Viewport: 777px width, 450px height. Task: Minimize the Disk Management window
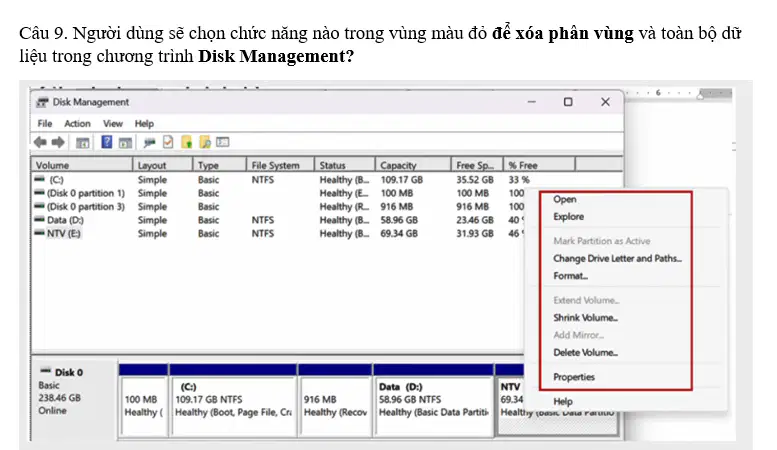[x=532, y=102]
